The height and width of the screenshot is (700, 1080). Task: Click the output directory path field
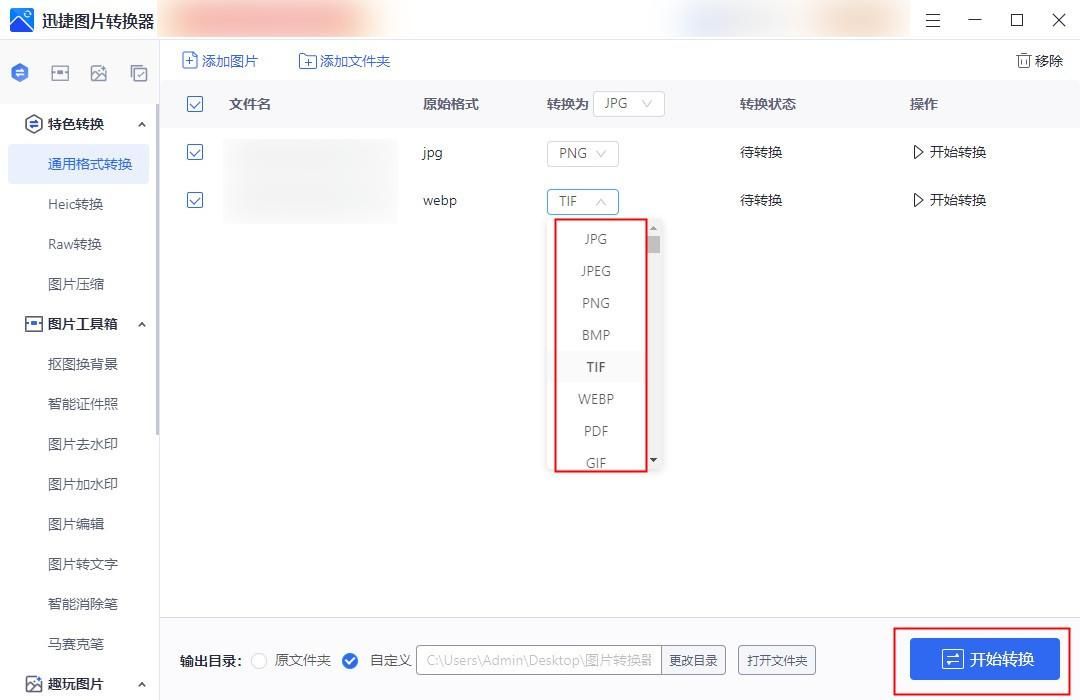click(539, 660)
